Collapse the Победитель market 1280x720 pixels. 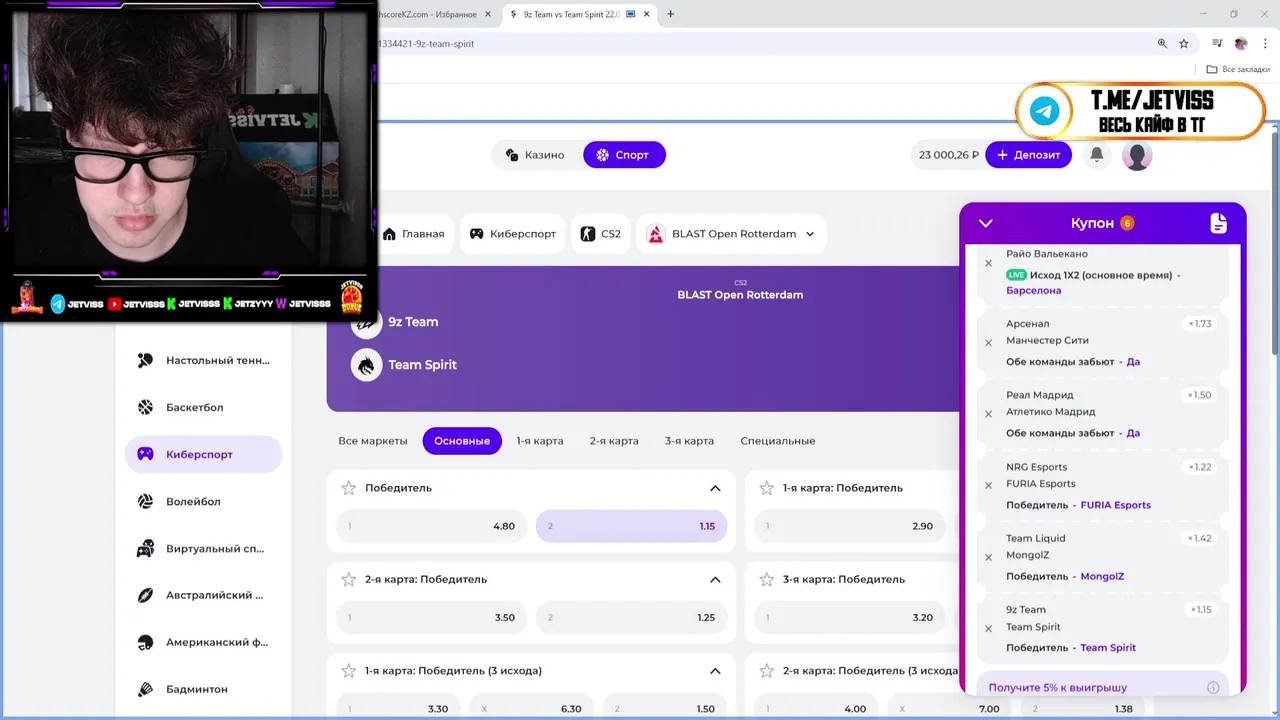[x=715, y=488]
